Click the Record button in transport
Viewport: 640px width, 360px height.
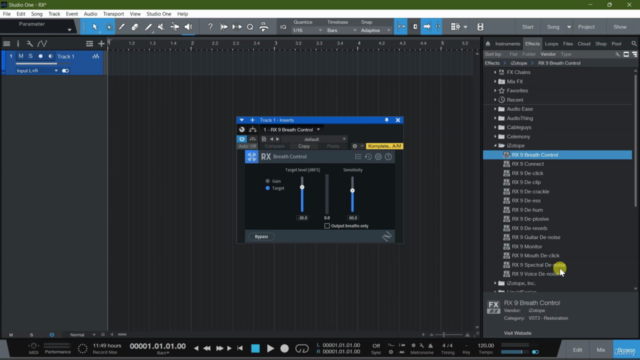(x=284, y=349)
